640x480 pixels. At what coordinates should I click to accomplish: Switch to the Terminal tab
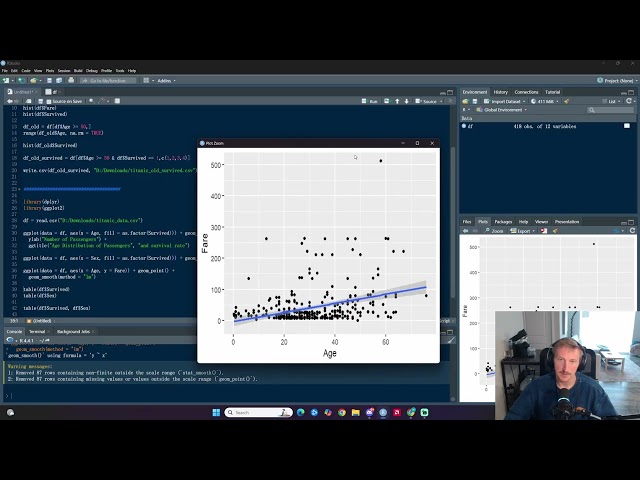[x=37, y=331]
